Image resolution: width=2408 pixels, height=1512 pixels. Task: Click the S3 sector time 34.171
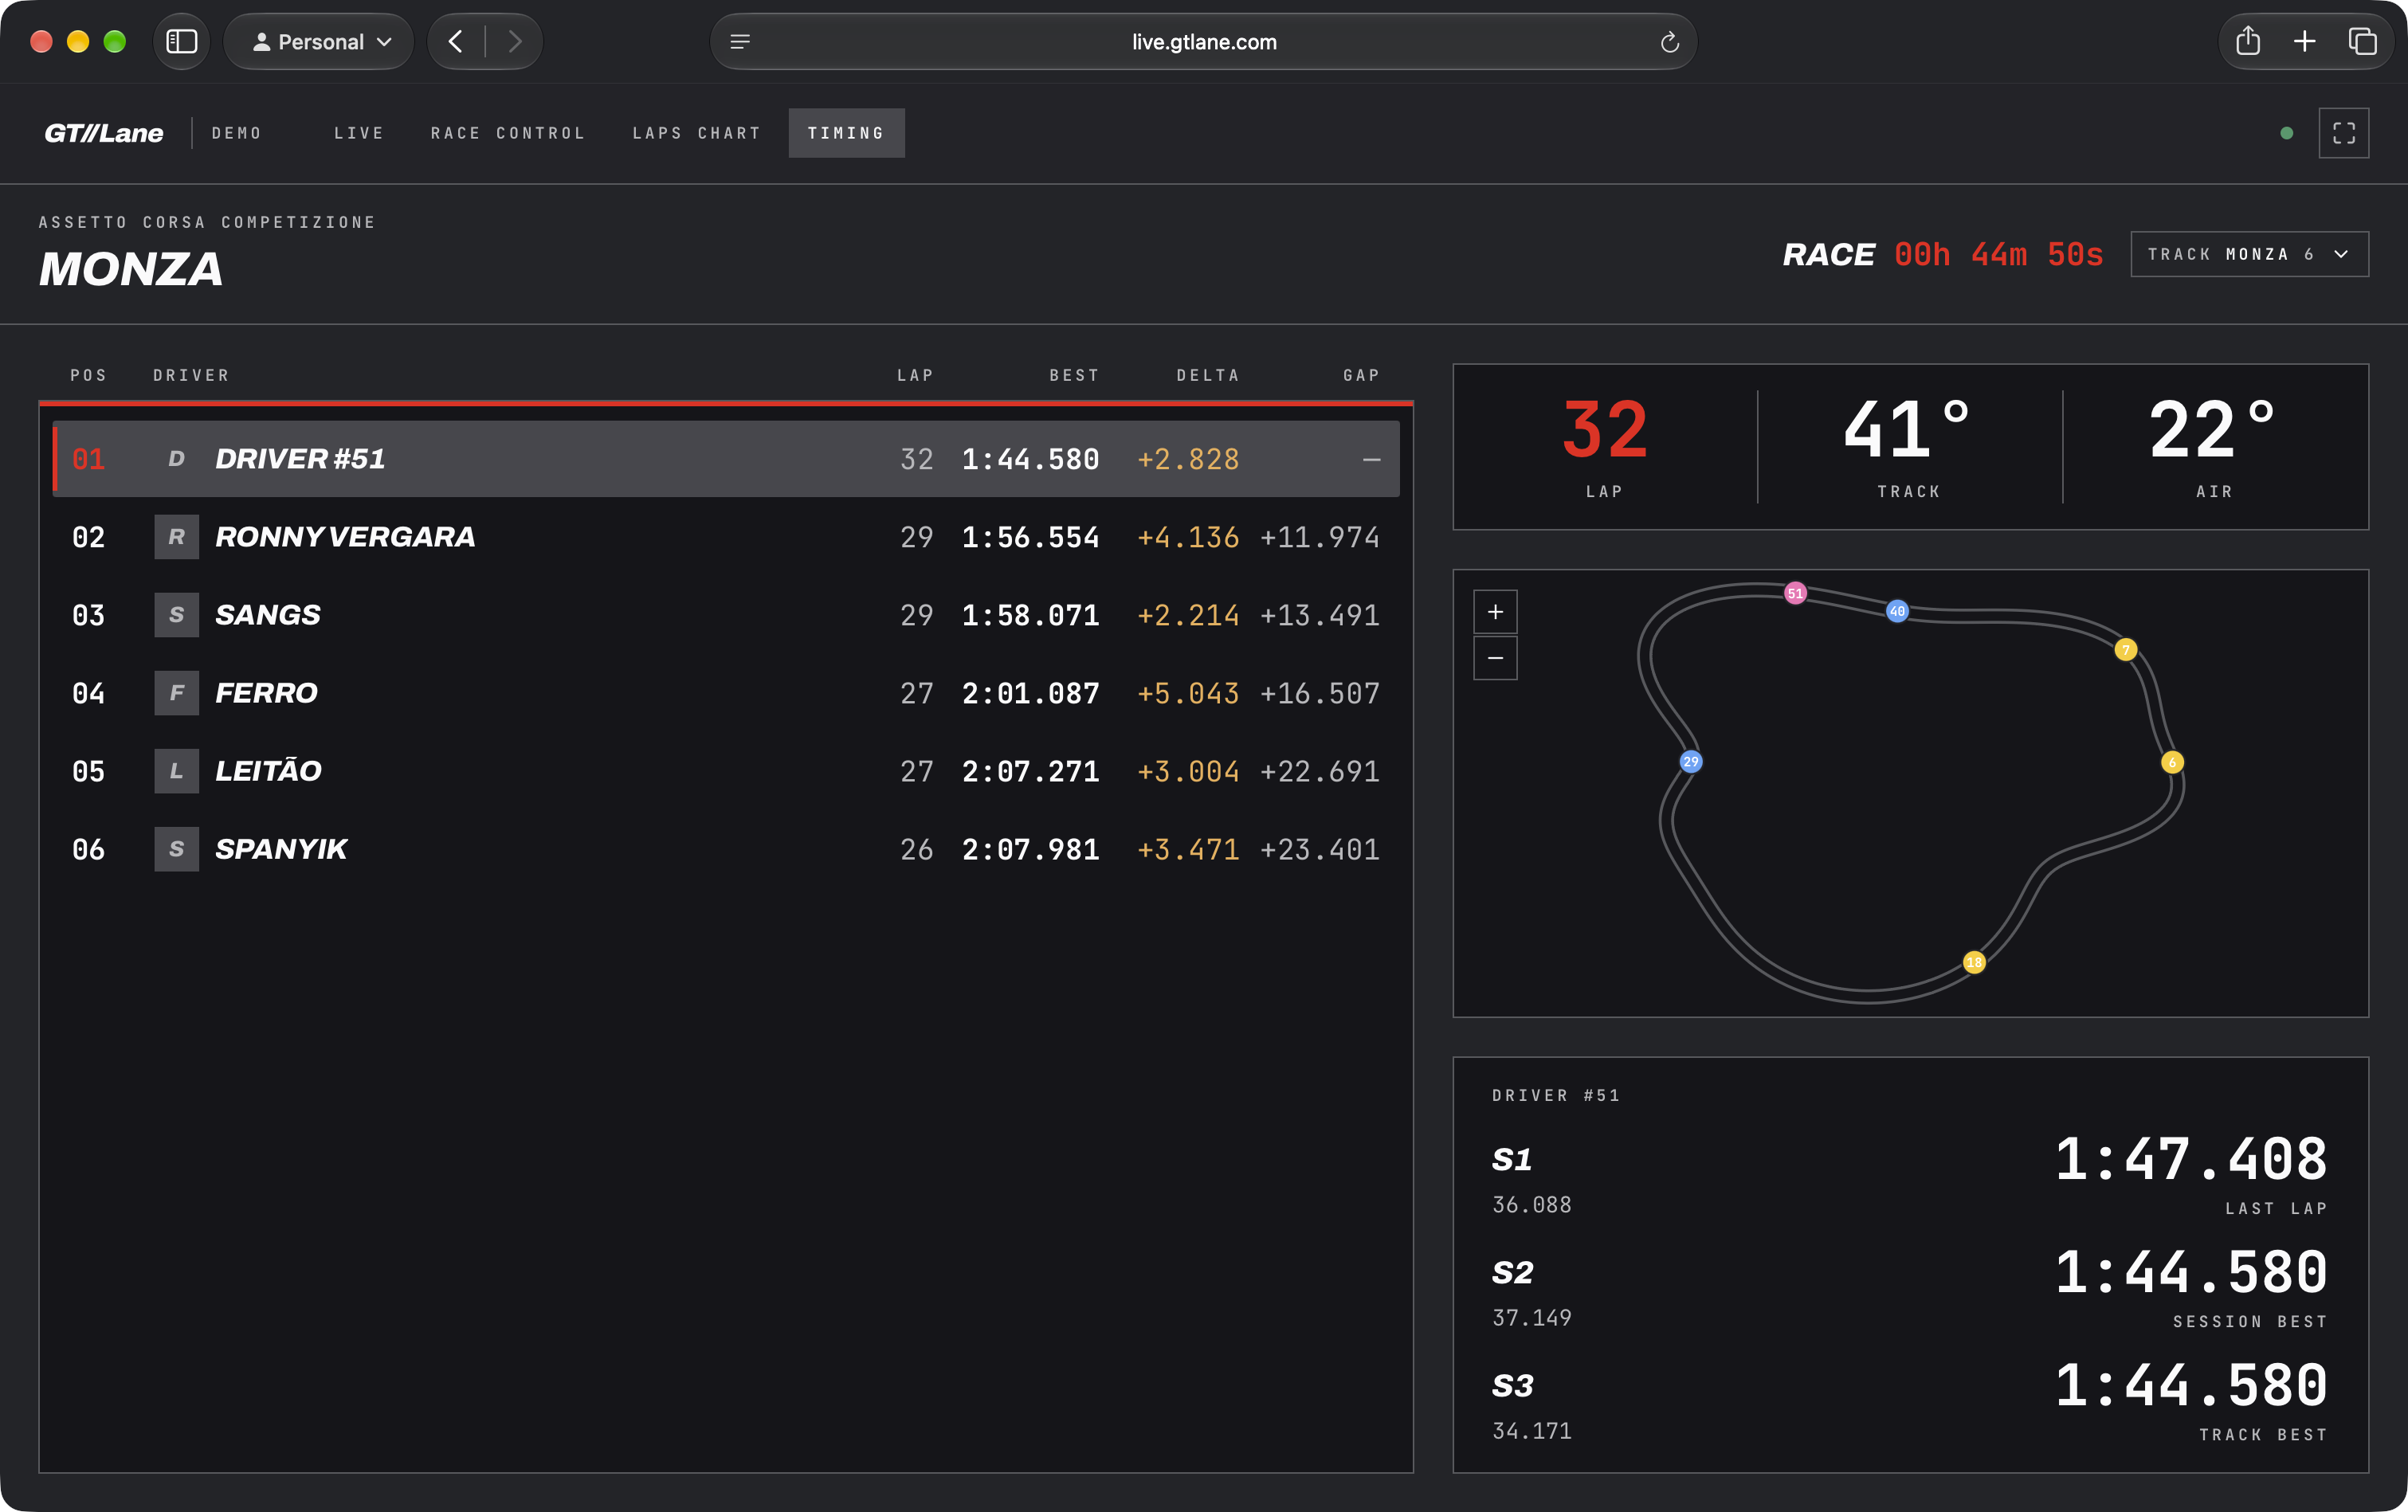[1531, 1430]
